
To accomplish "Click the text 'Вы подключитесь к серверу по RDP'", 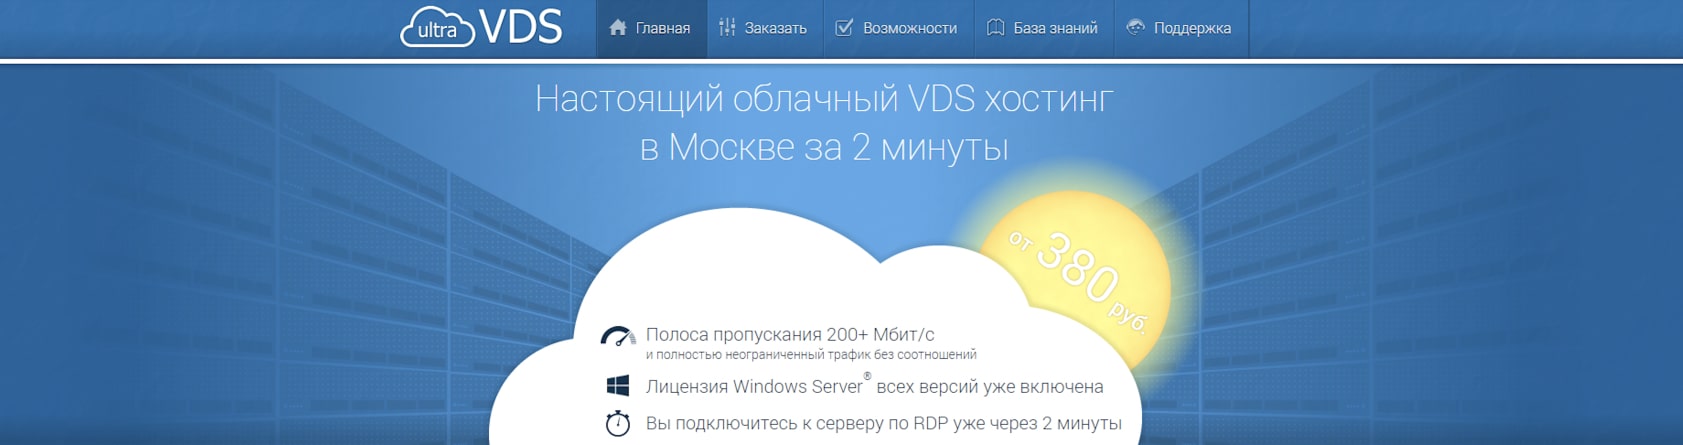I will [x=797, y=423].
